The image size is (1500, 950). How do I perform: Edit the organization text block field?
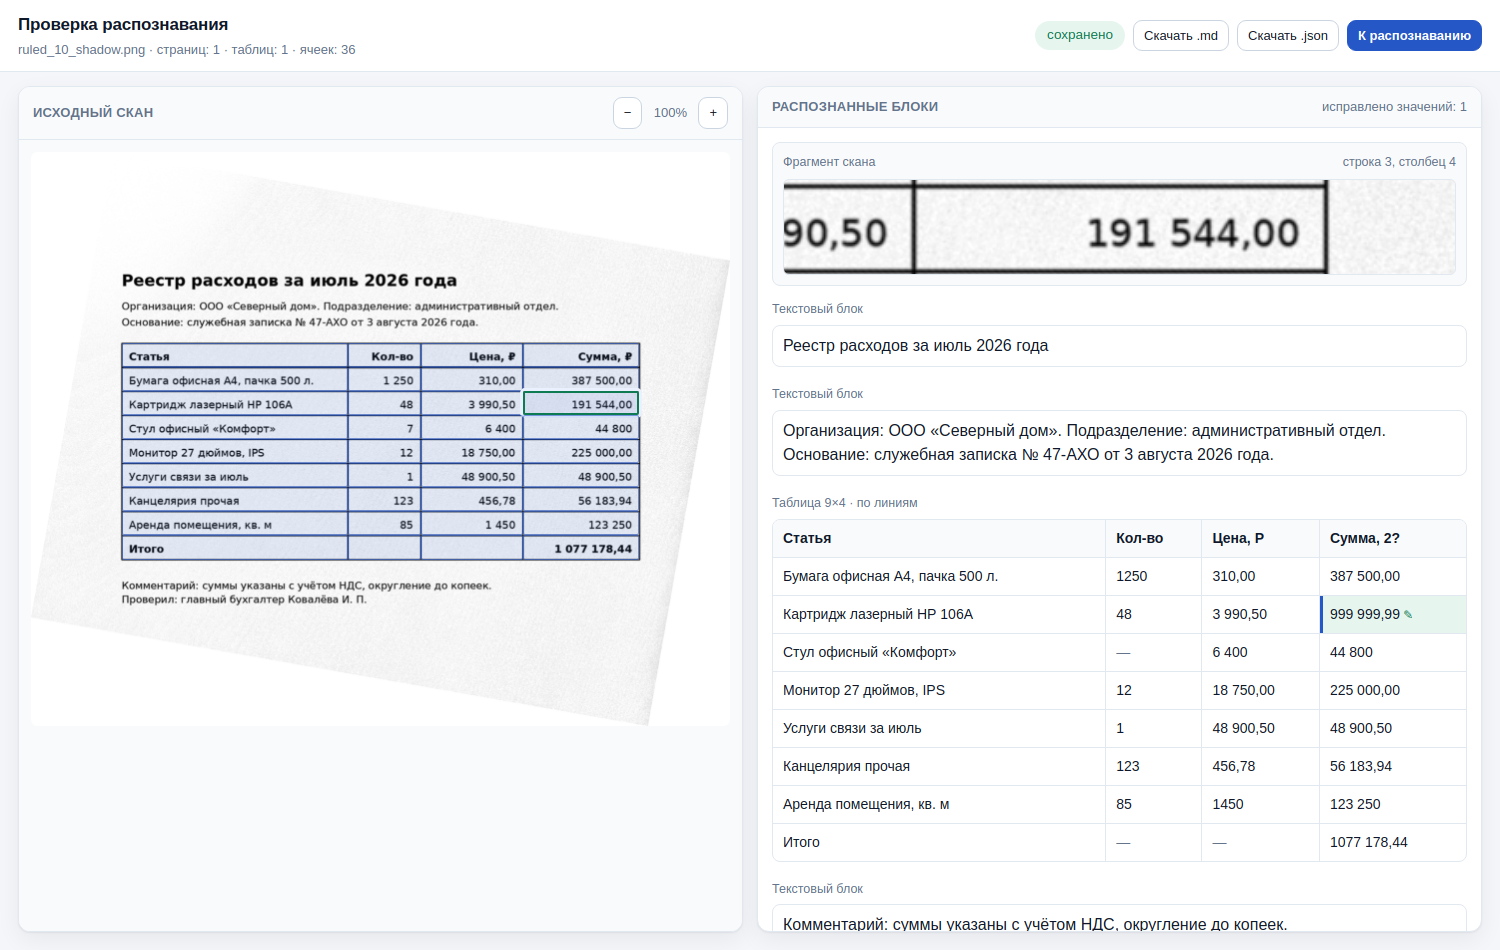click(1119, 443)
